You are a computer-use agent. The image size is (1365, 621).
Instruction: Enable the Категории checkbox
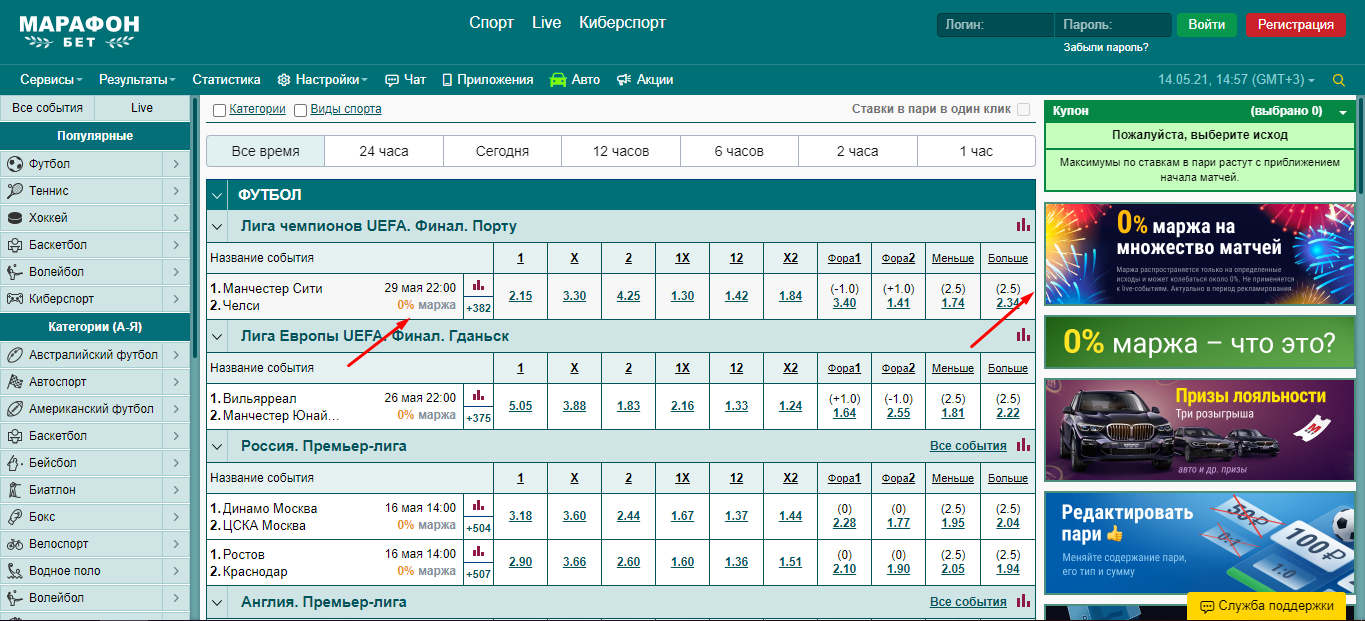point(219,110)
